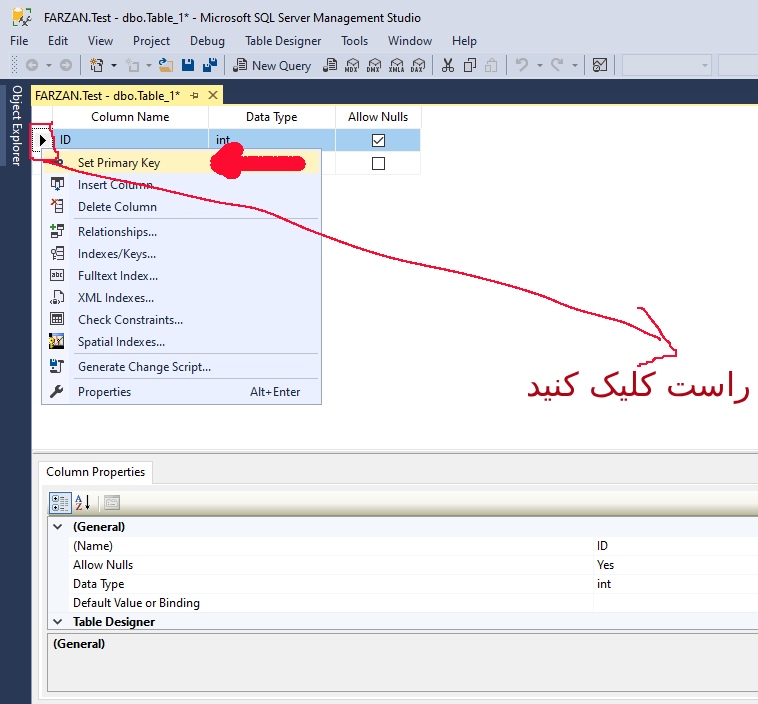758x704 pixels.
Task: Click the XMLA query toolbar icon
Action: coord(396,65)
